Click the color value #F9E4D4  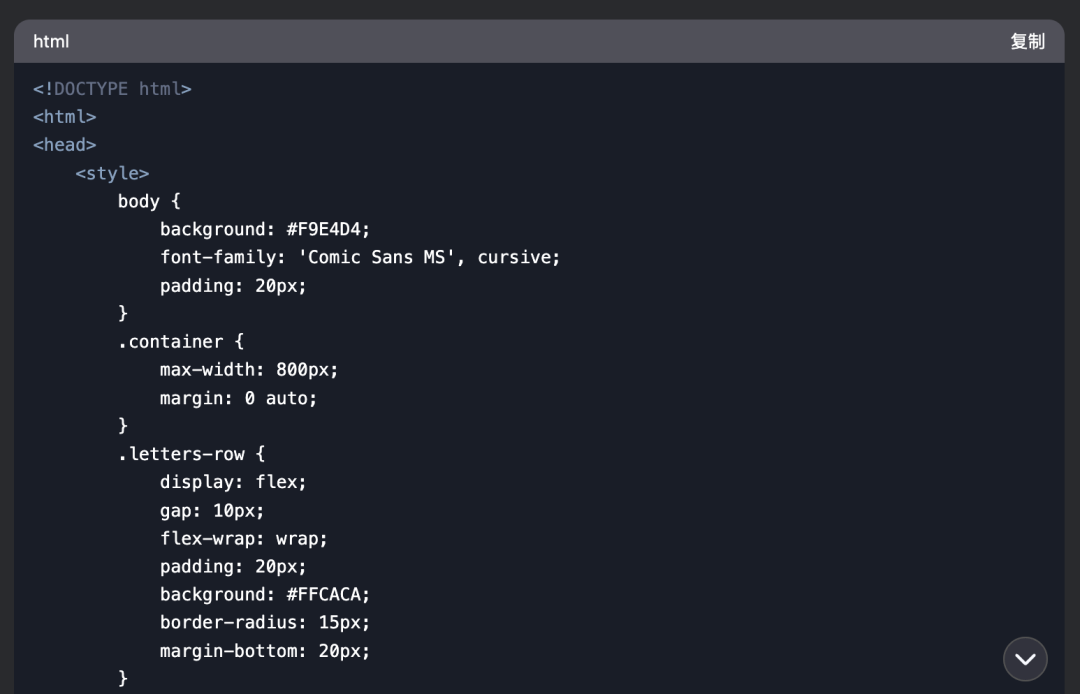coord(324,229)
